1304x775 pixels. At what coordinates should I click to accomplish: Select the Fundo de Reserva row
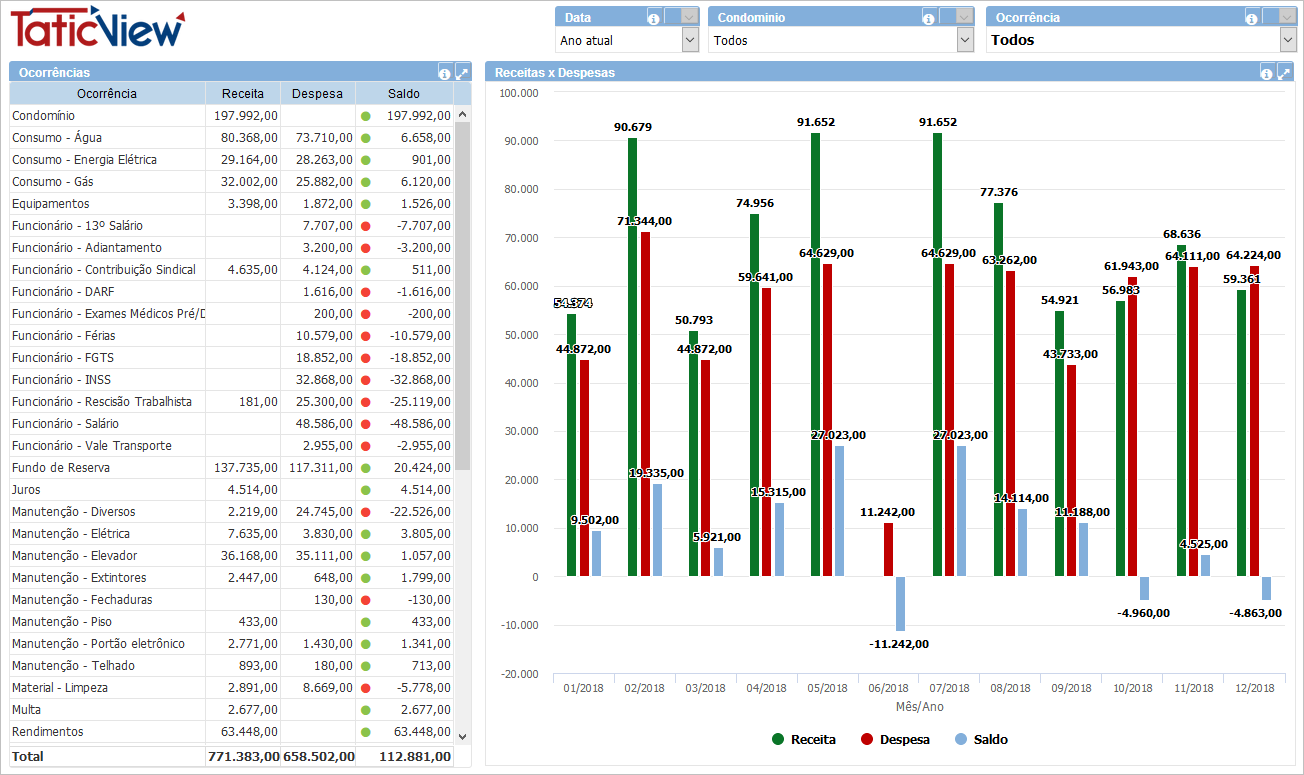[61, 468]
